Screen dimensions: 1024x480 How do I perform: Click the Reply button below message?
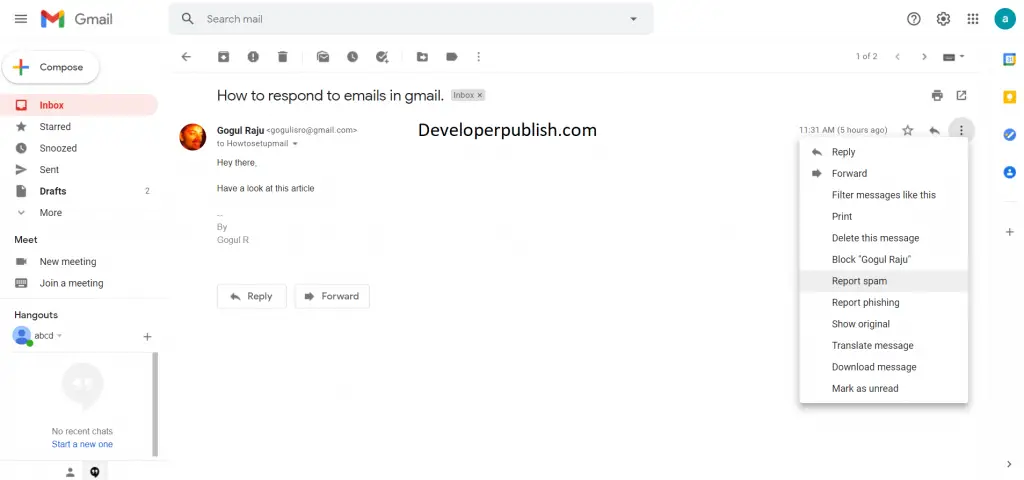pos(251,296)
